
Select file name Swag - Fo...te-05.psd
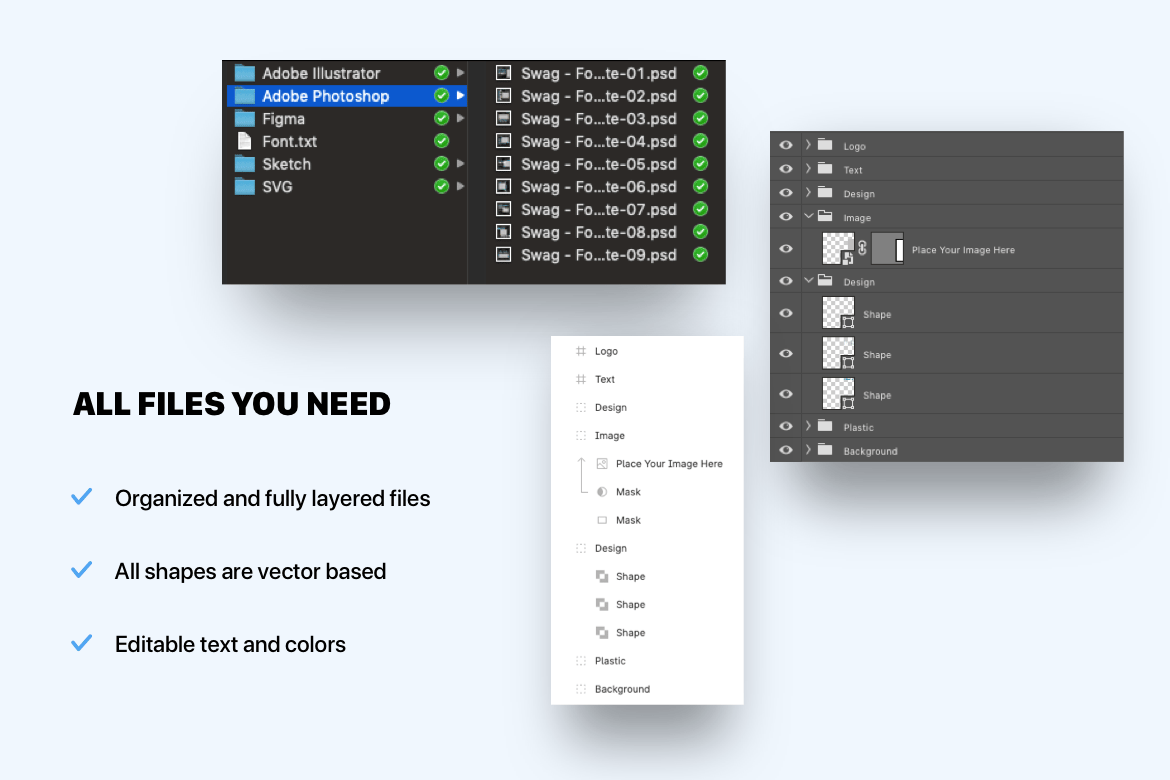point(598,164)
